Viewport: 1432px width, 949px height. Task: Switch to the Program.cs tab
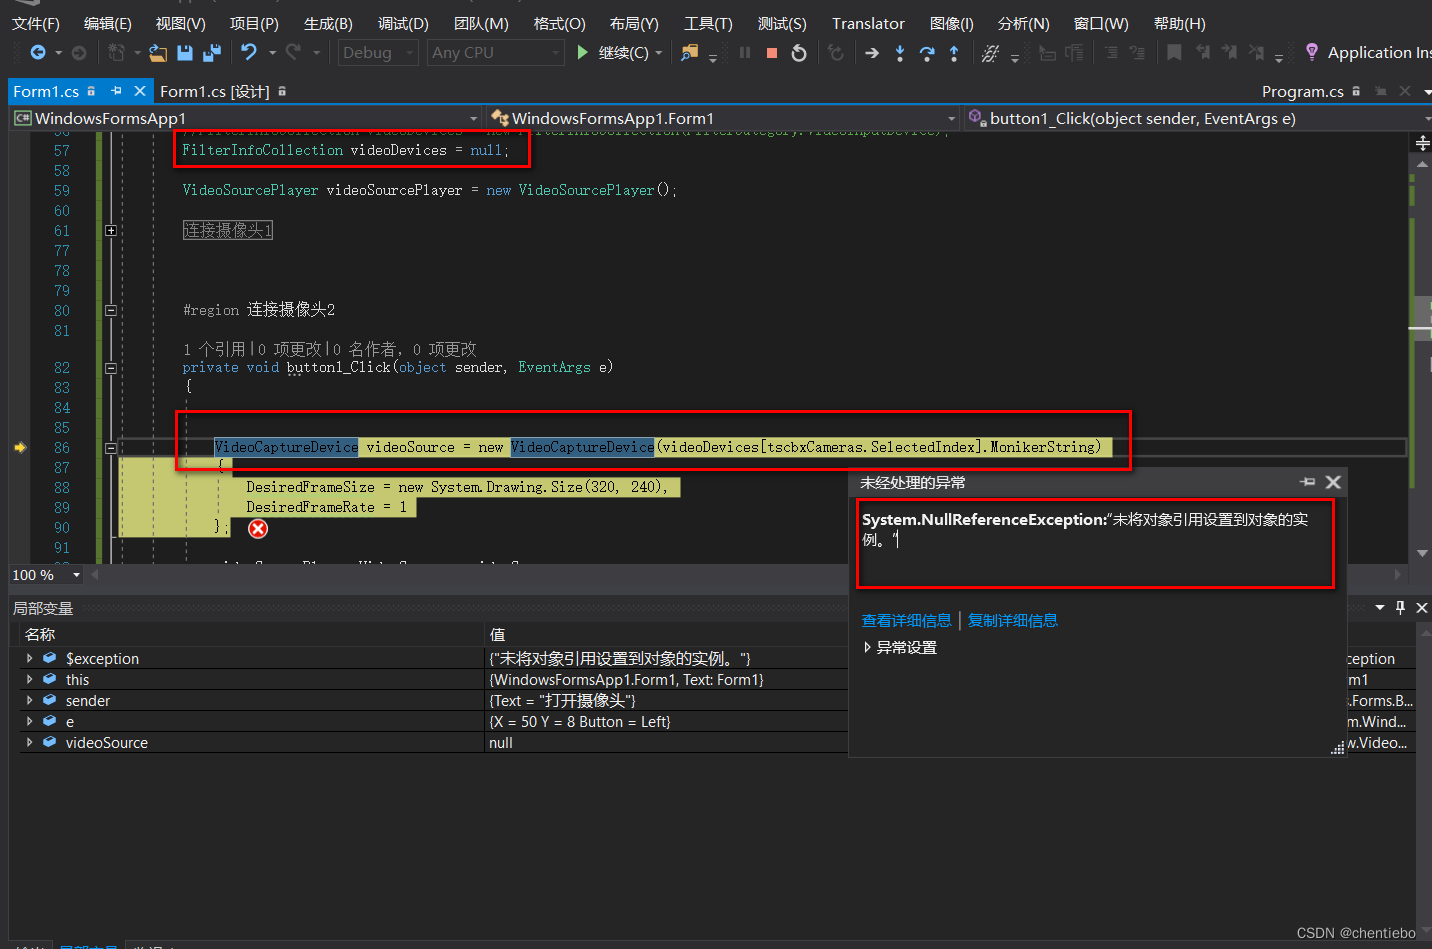pos(1302,91)
